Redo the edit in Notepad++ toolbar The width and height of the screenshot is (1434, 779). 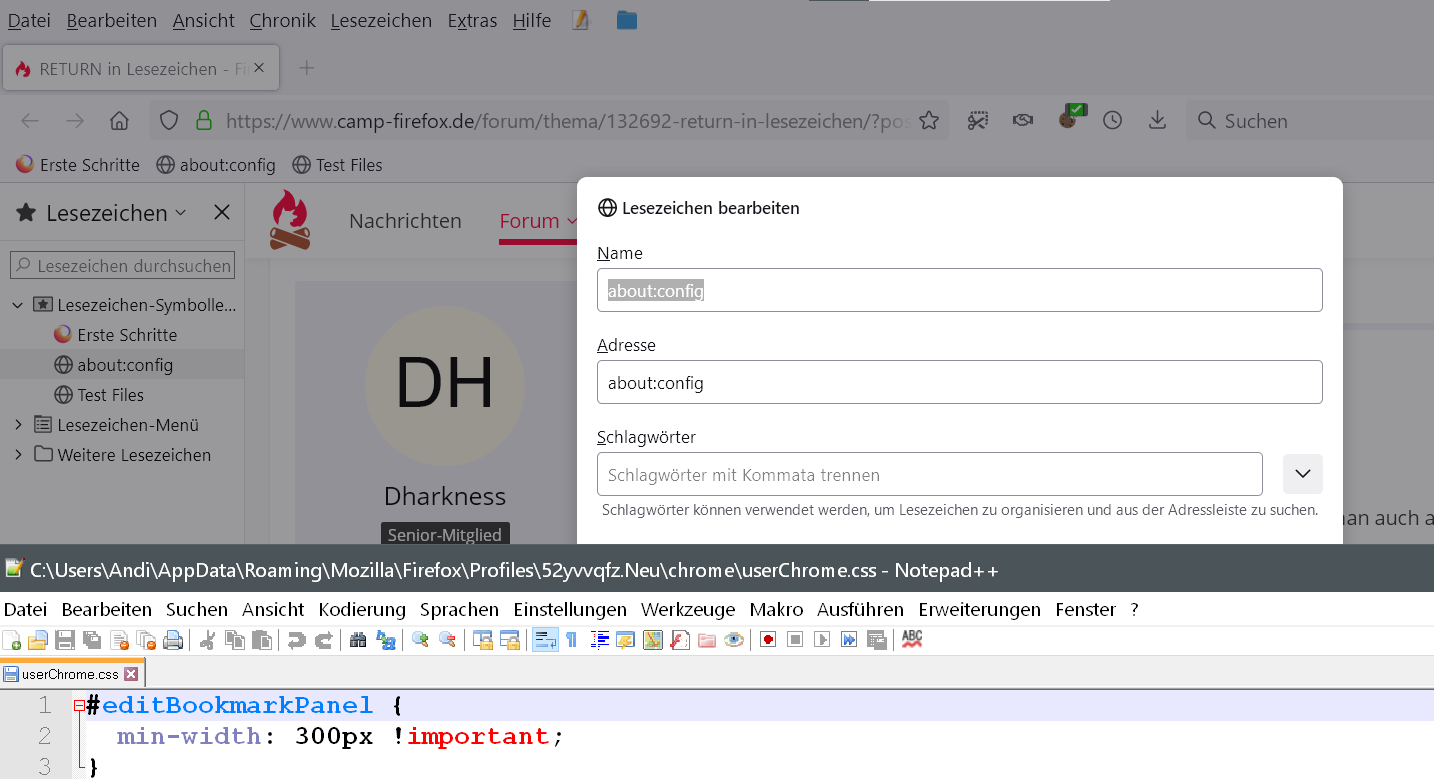pos(324,640)
